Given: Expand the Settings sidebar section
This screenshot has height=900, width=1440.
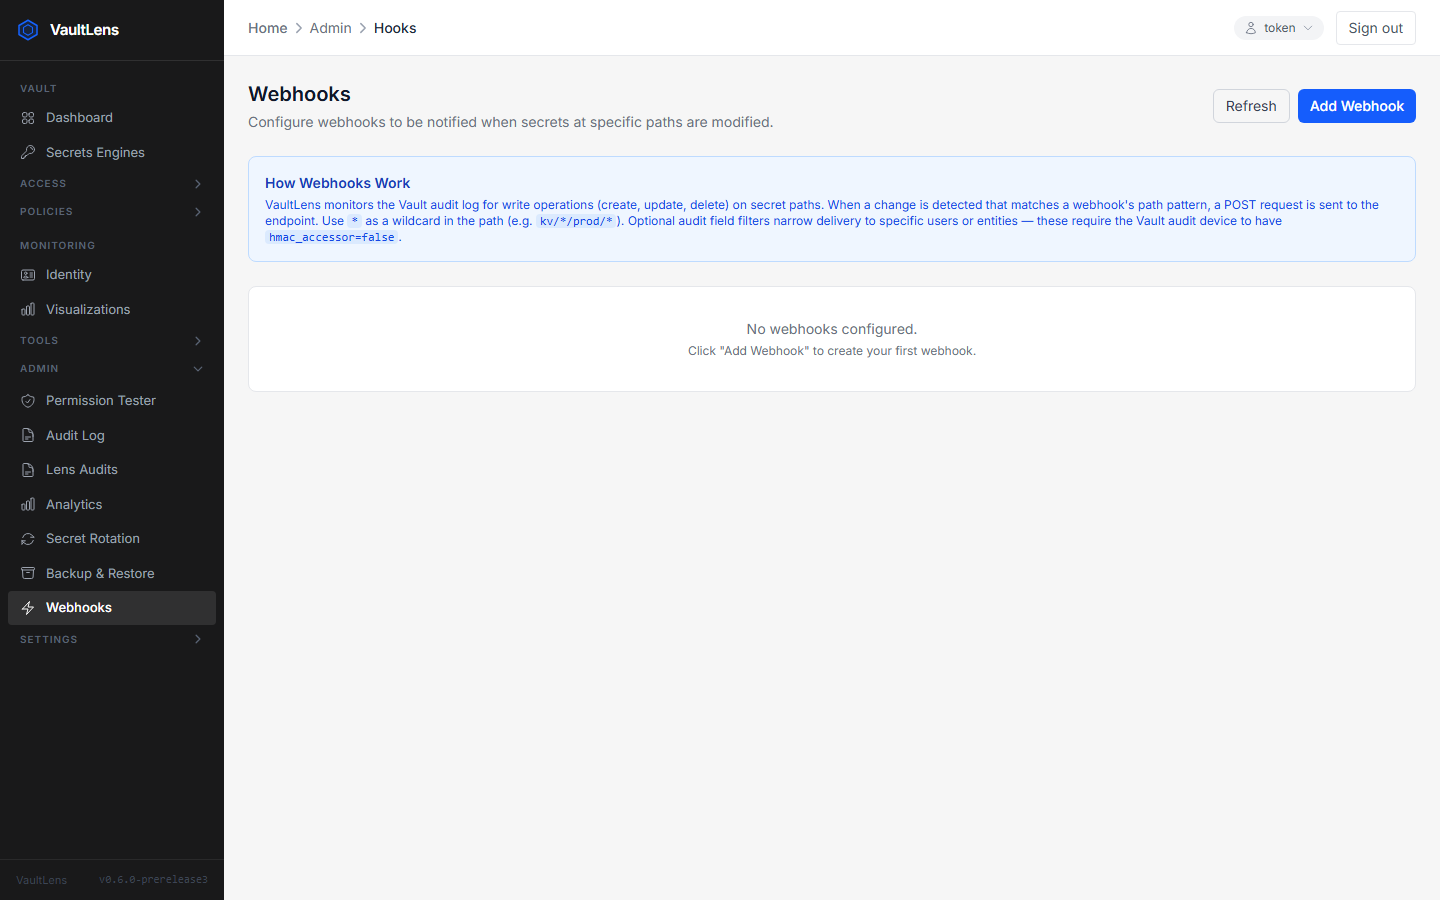Looking at the screenshot, I should [x=112, y=640].
